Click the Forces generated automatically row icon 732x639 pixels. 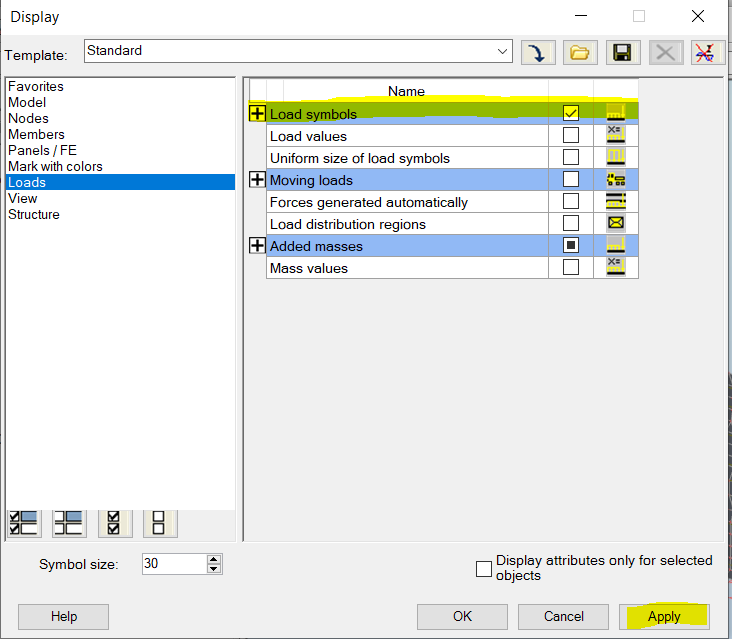[x=616, y=201]
